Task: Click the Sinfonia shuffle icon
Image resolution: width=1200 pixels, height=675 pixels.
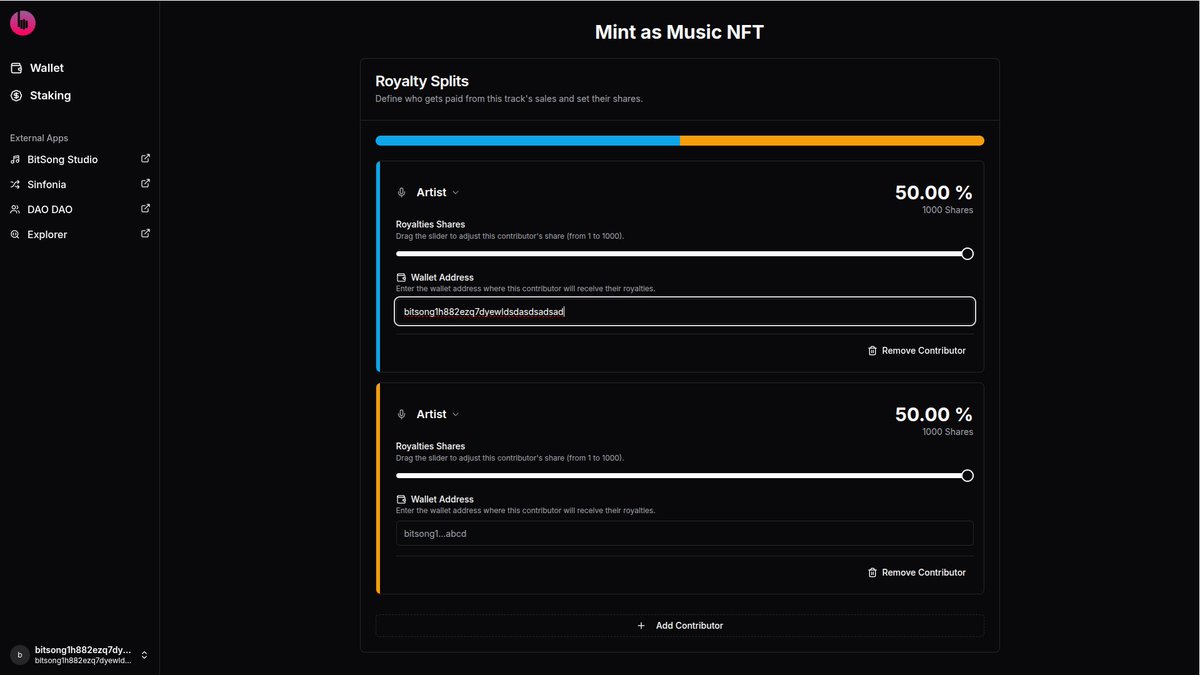Action: (x=15, y=185)
